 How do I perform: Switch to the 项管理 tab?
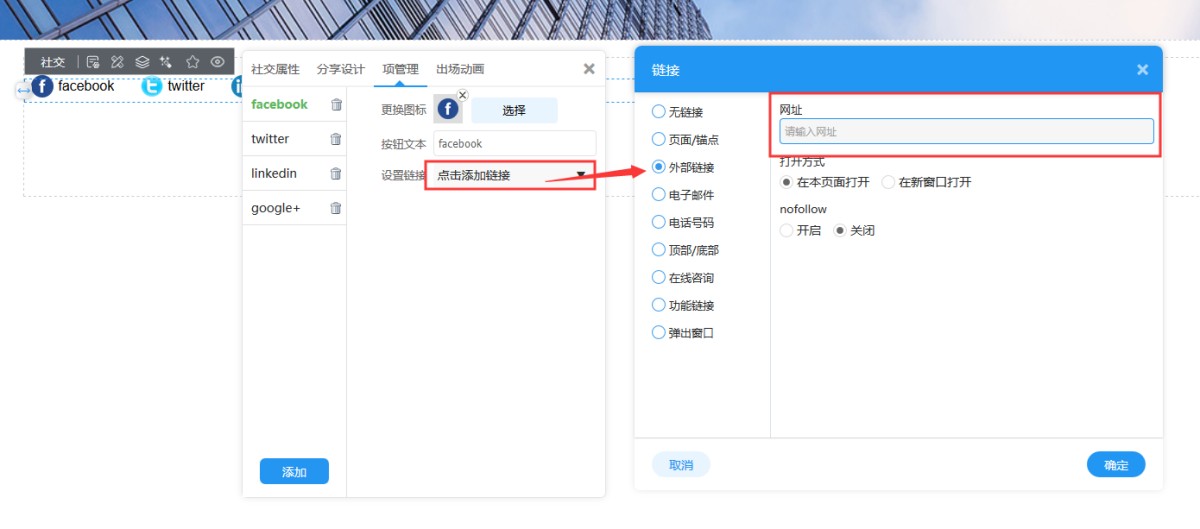pyautogui.click(x=400, y=69)
